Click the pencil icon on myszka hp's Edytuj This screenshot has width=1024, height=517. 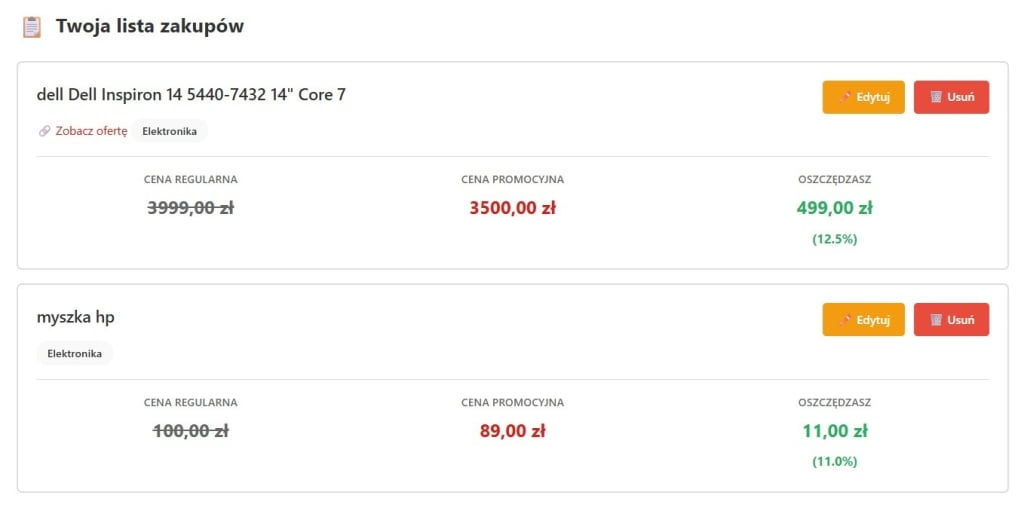(x=845, y=320)
